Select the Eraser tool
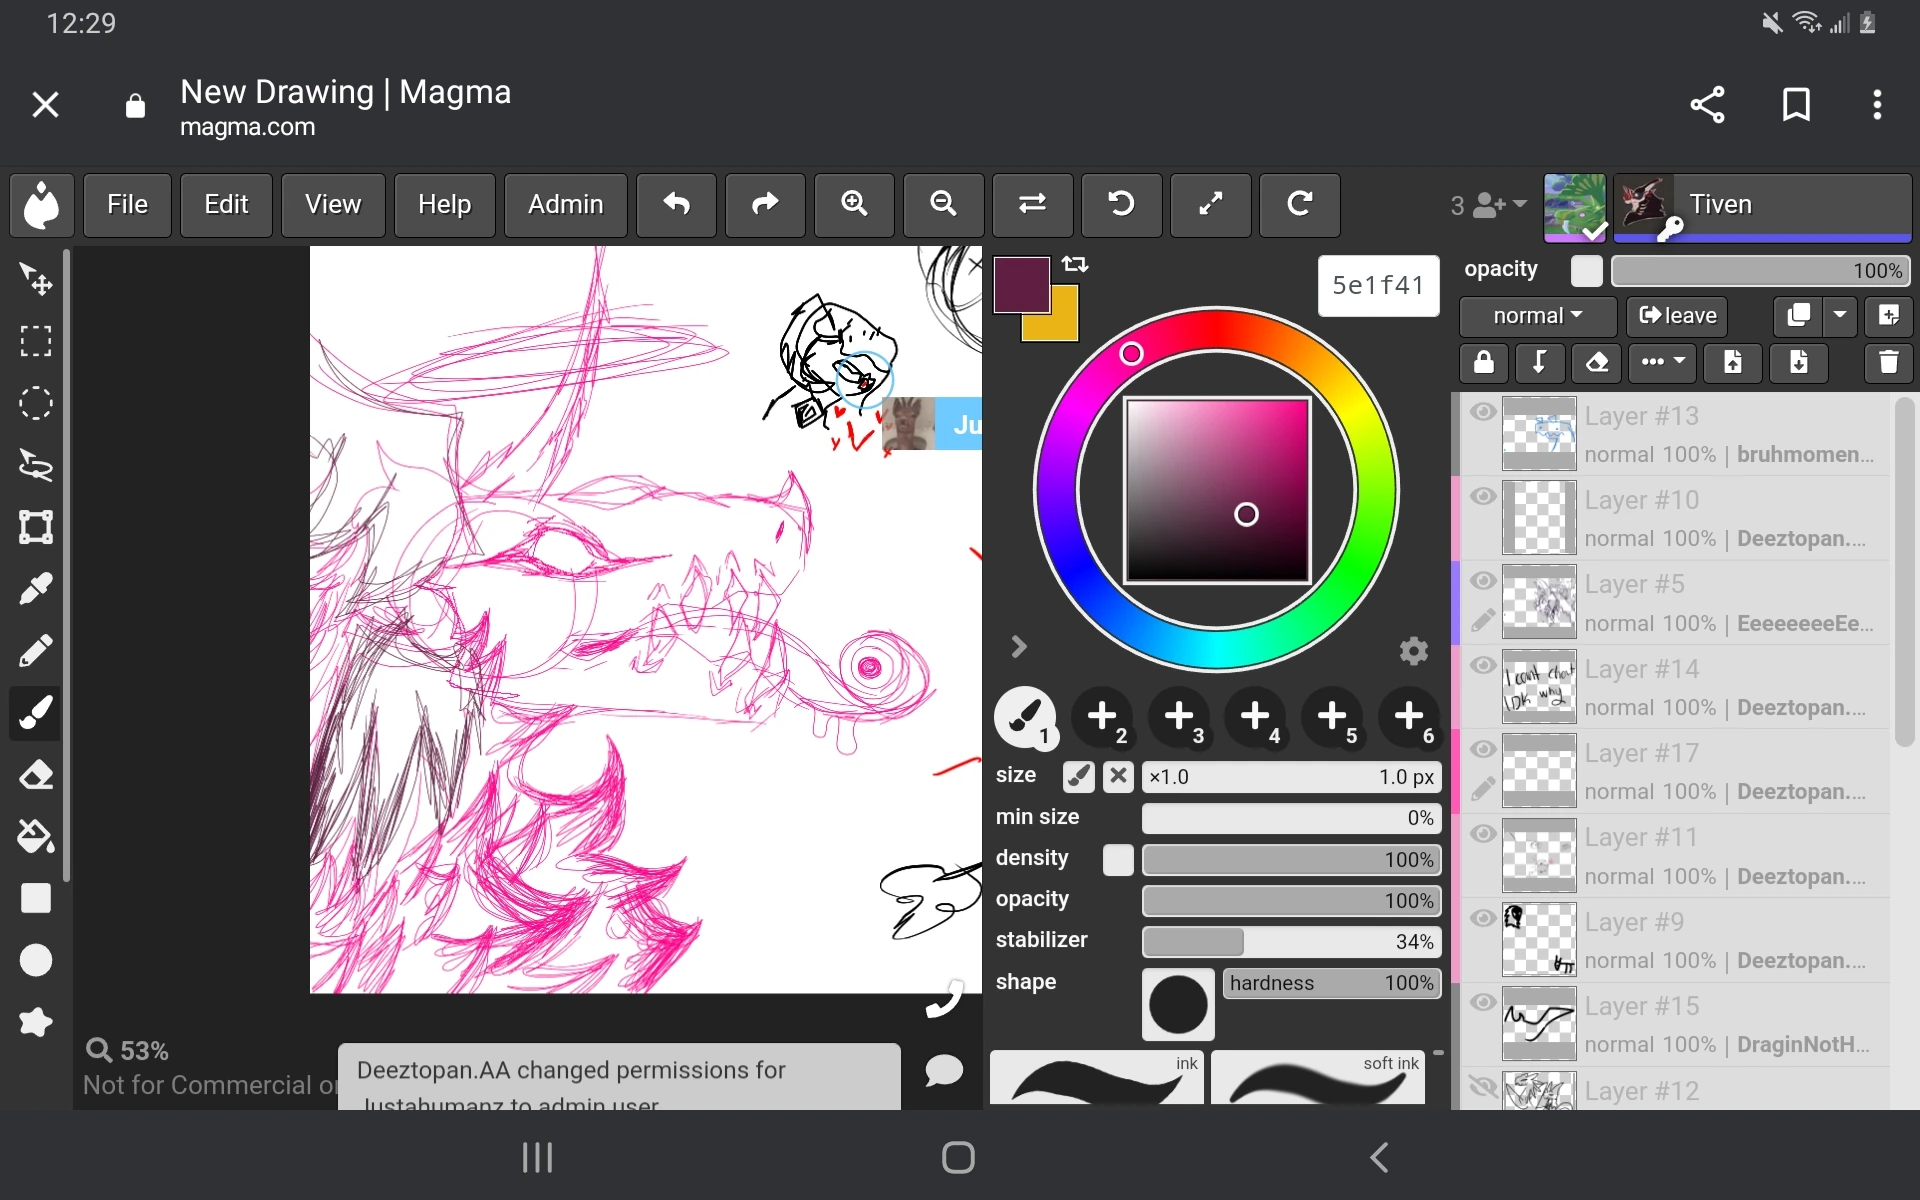Viewport: 1920px width, 1200px height. point(36,775)
